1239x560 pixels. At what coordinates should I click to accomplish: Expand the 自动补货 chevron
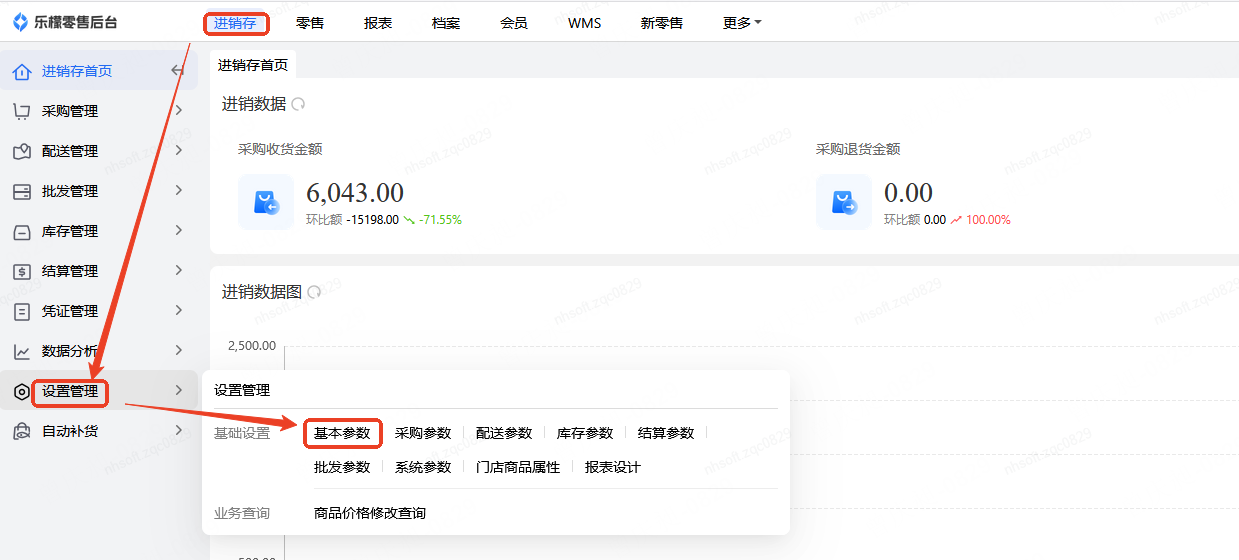[x=179, y=430]
